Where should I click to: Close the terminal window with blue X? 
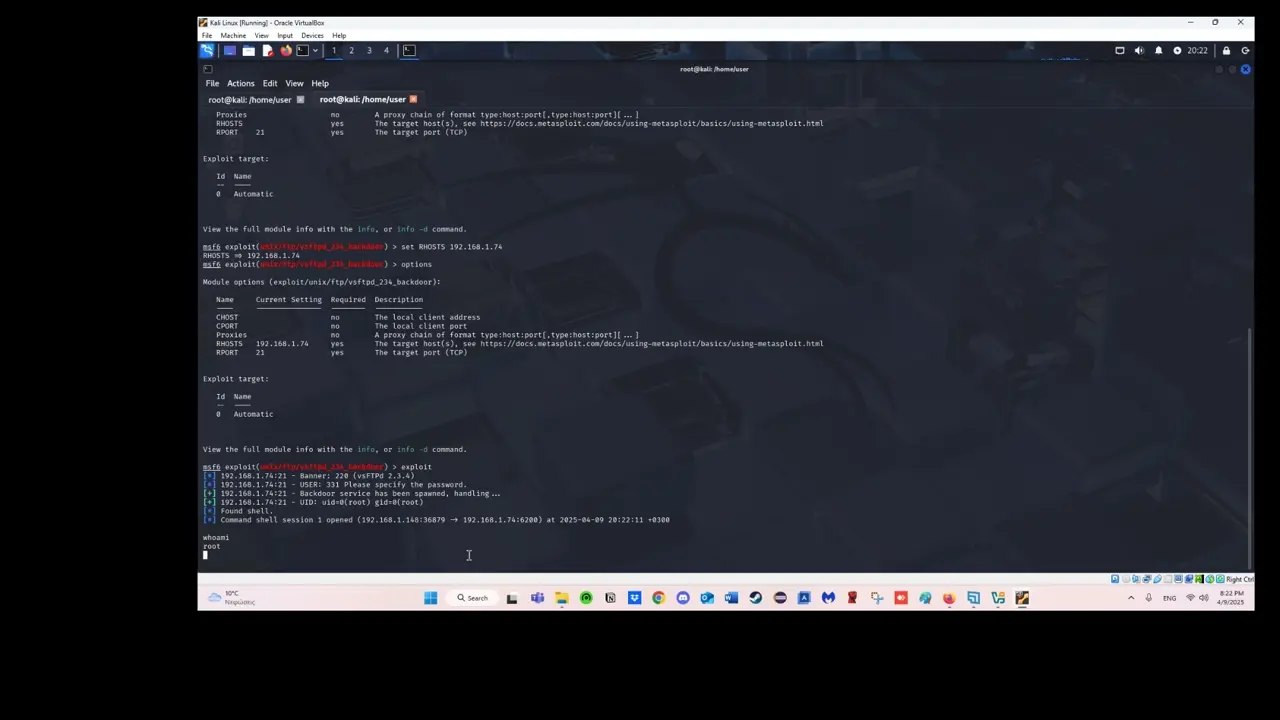(1245, 69)
